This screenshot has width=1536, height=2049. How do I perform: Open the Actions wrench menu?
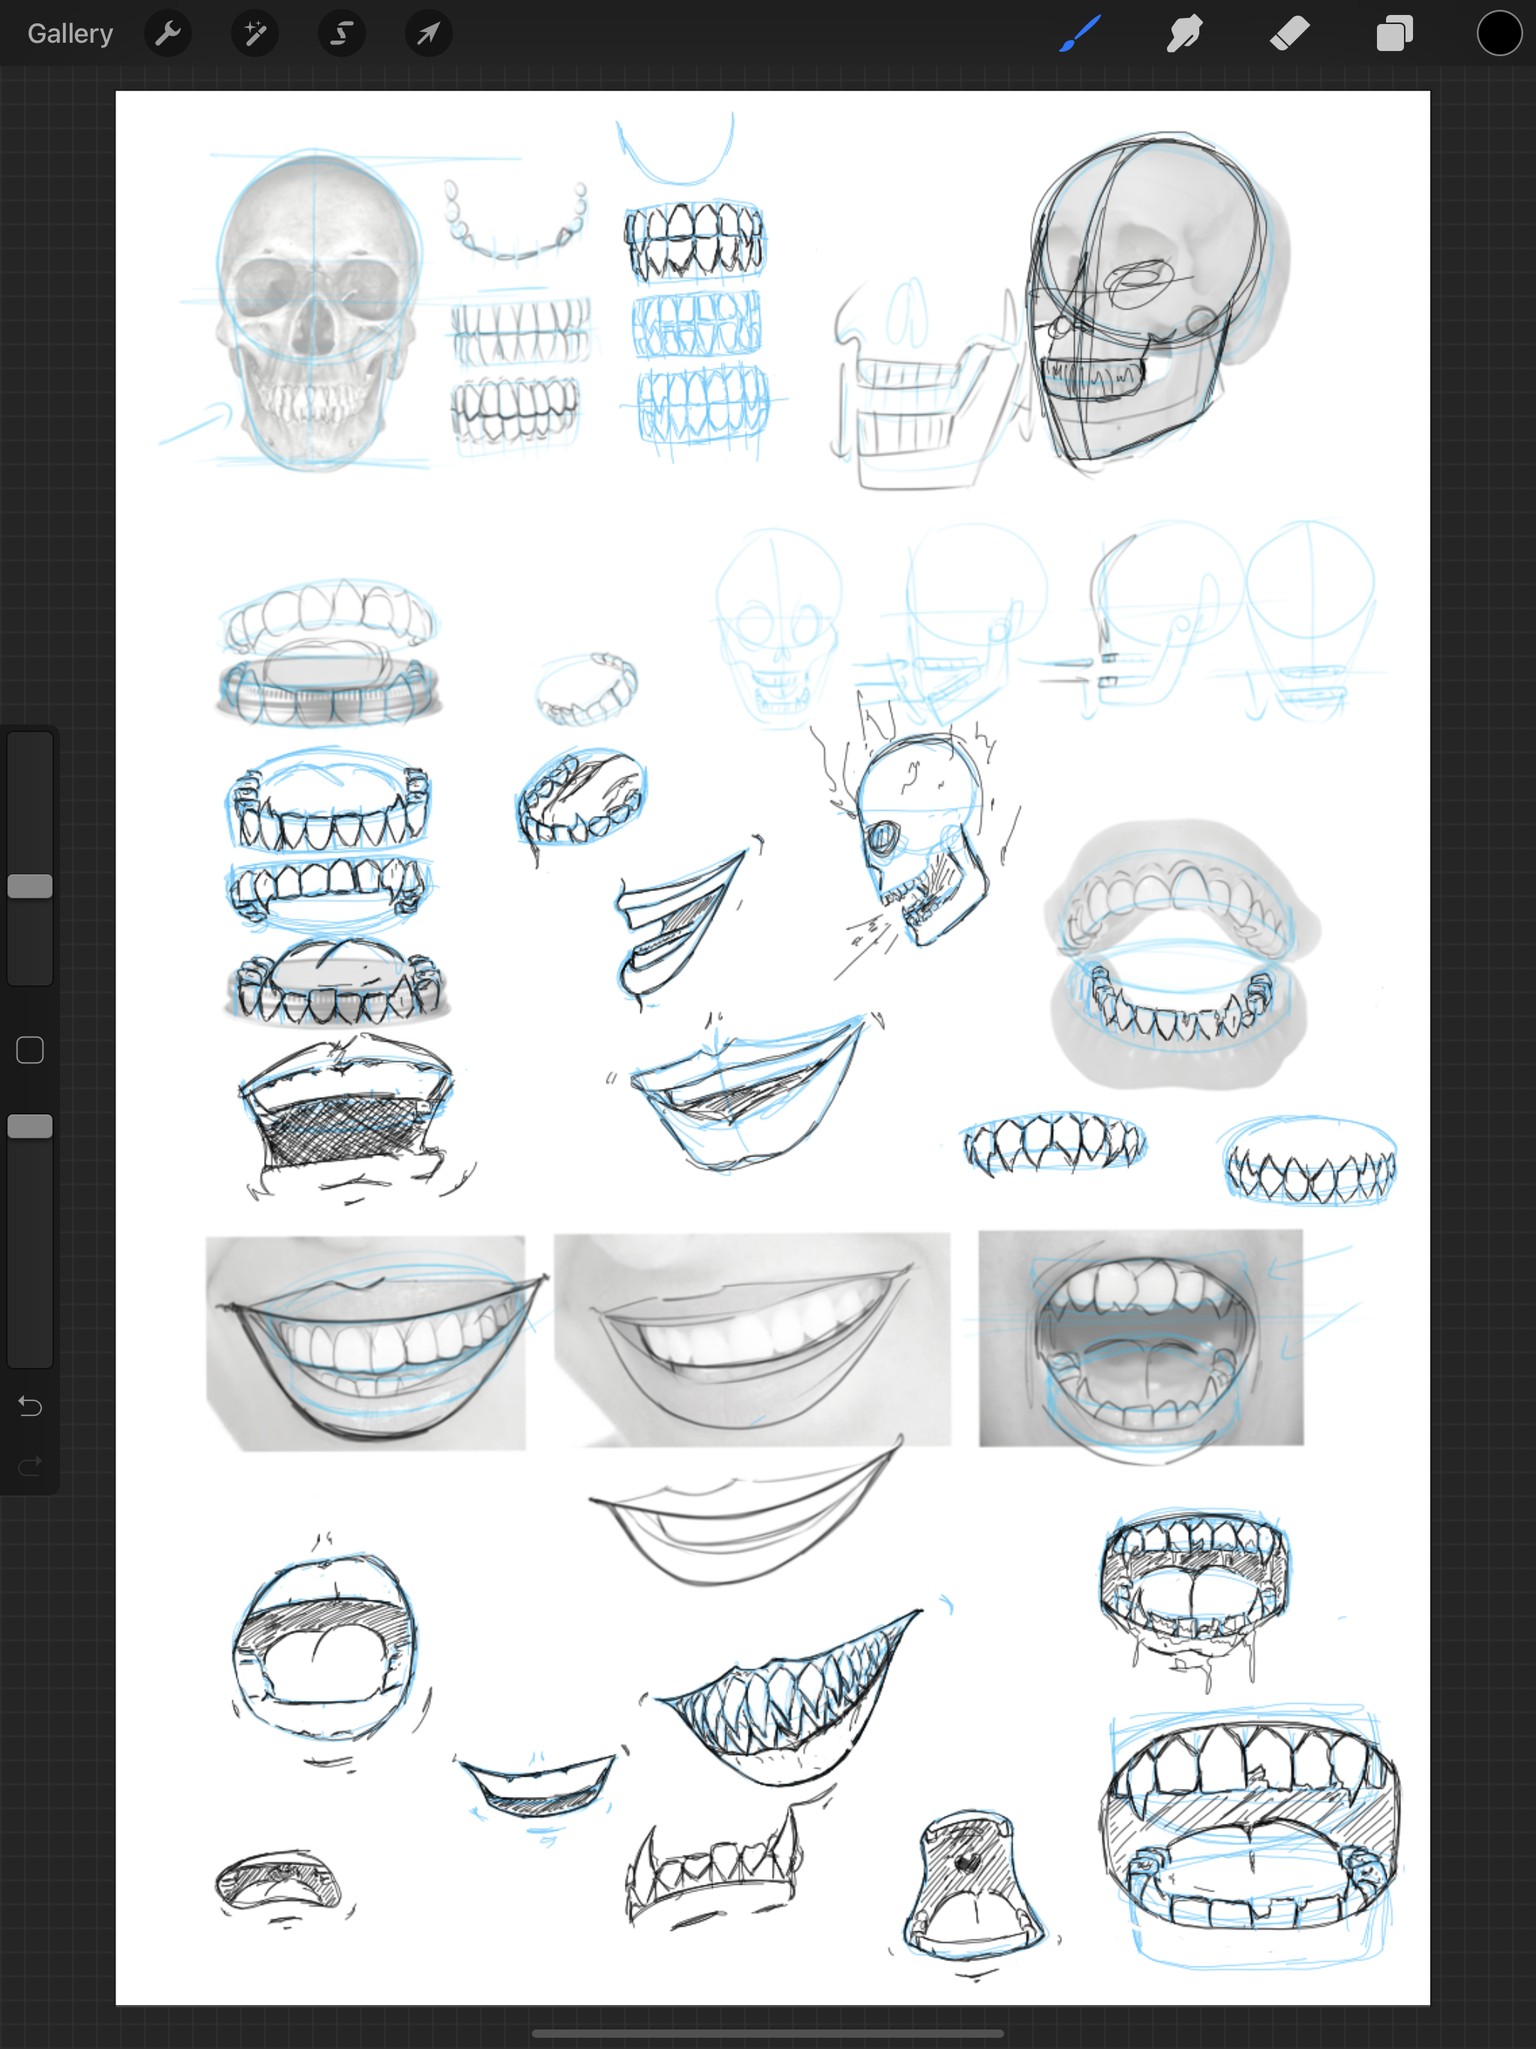pos(168,34)
